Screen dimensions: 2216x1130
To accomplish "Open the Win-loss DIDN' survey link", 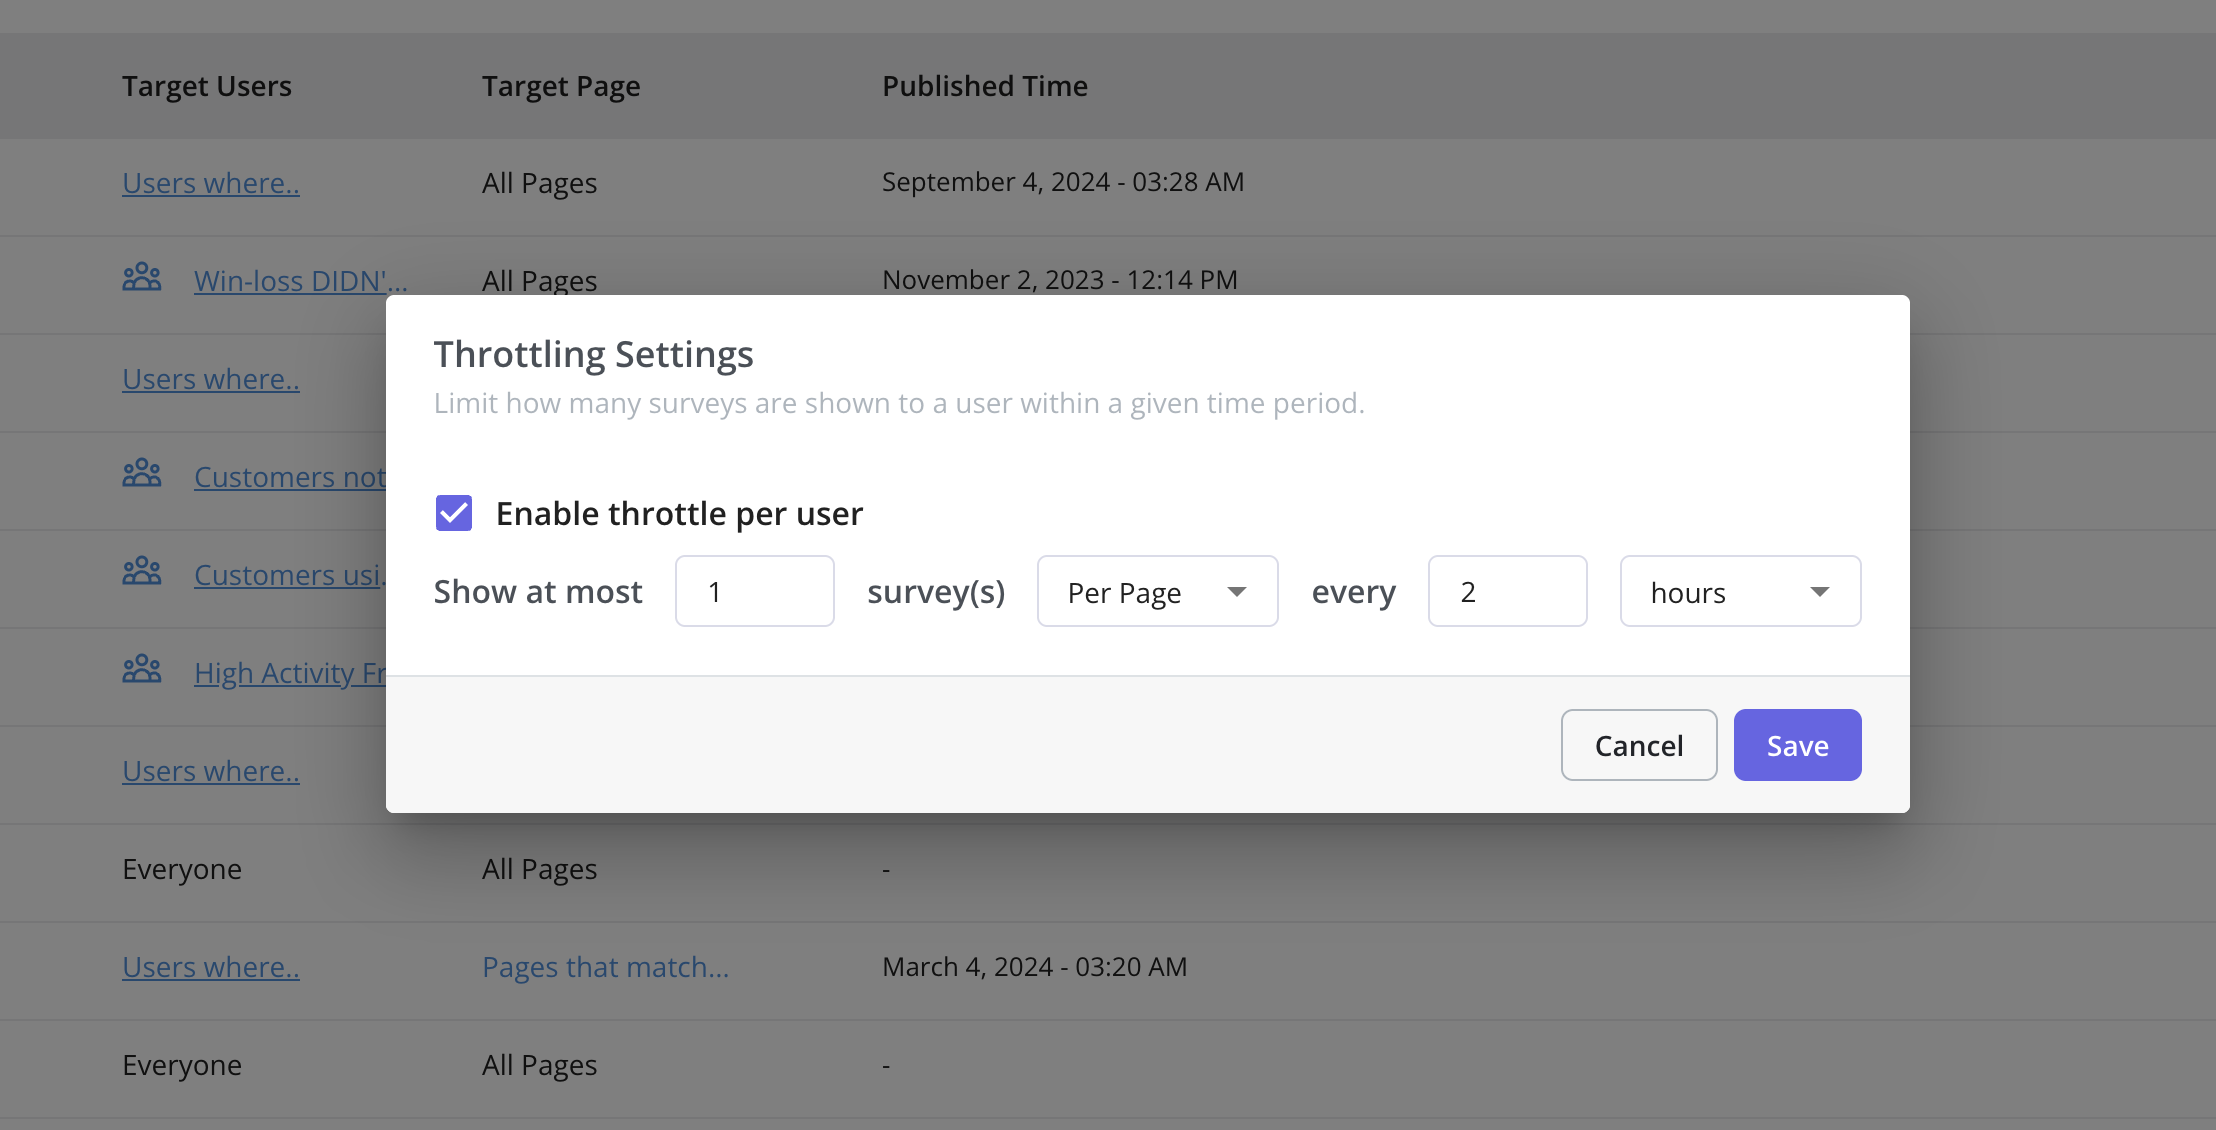I will [299, 281].
